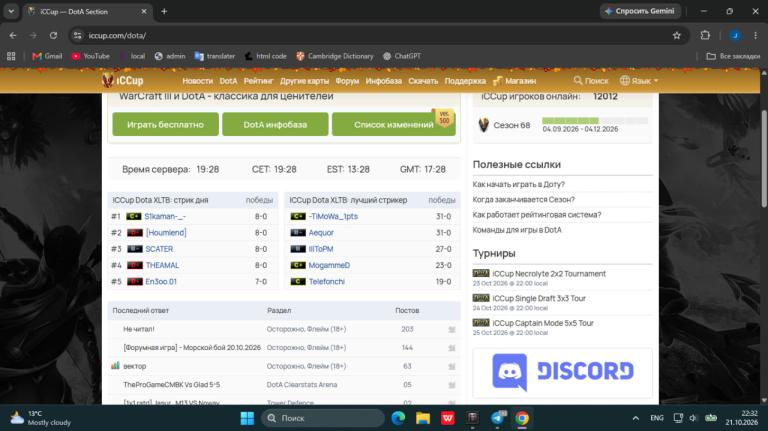Reload the page
768x431 pixels.
pos(53,35)
